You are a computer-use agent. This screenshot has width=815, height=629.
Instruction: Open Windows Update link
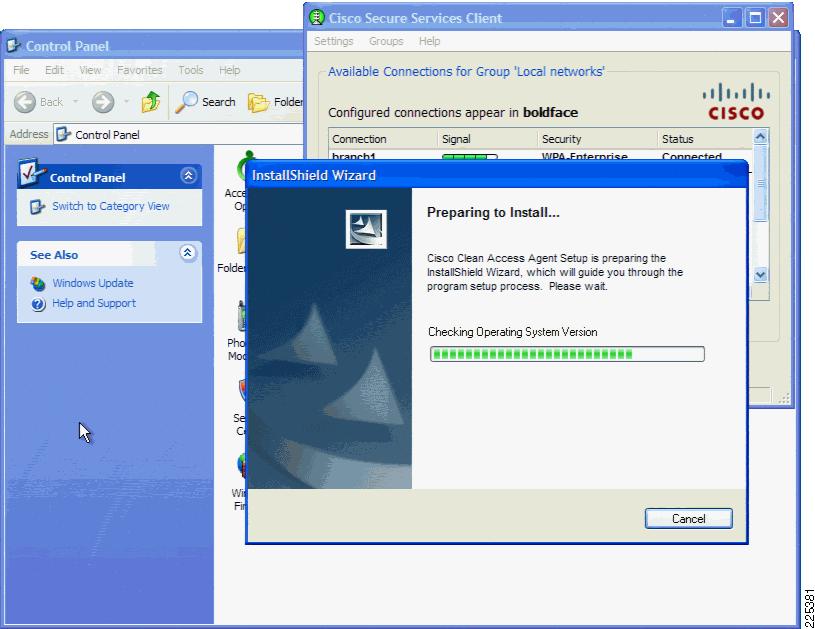93,283
